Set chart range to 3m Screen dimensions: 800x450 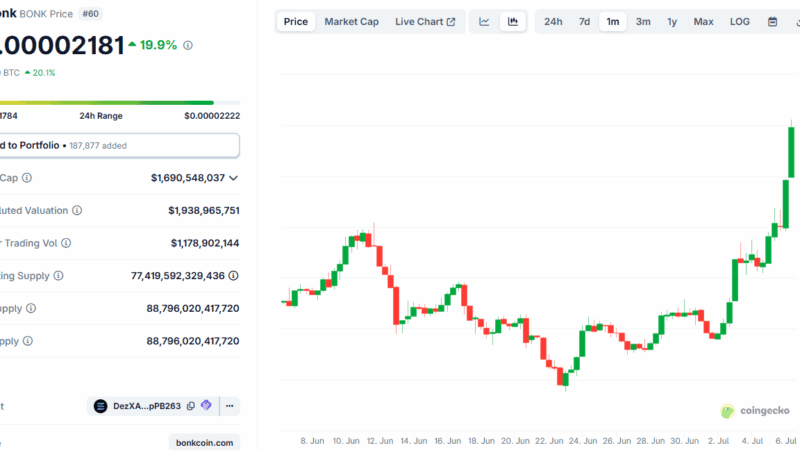tap(643, 21)
